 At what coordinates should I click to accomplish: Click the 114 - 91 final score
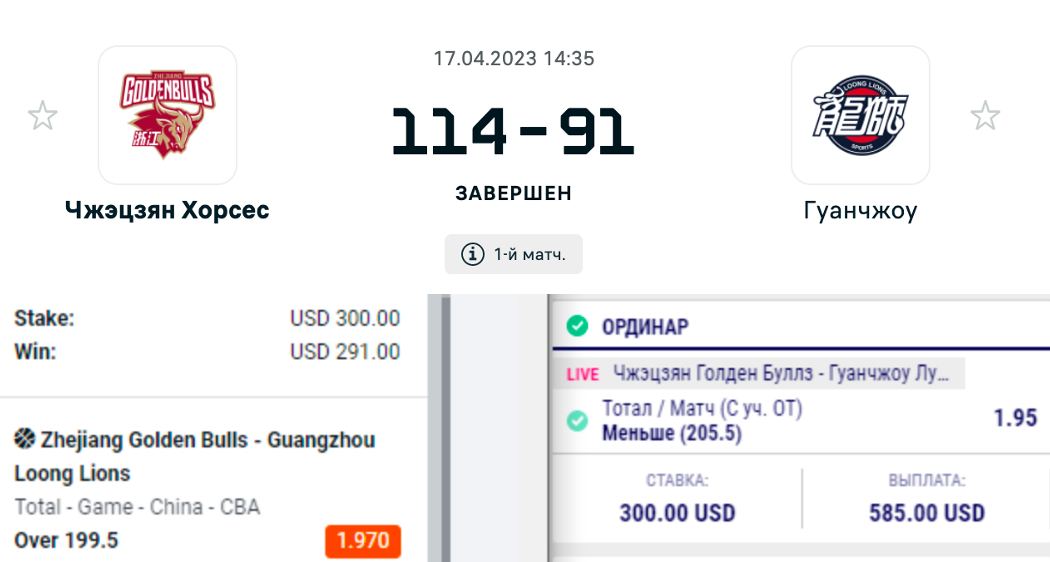coord(513,132)
